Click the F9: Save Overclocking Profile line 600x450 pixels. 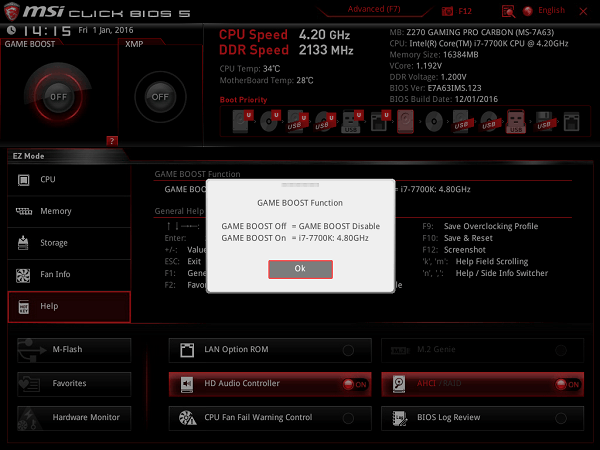click(480, 227)
